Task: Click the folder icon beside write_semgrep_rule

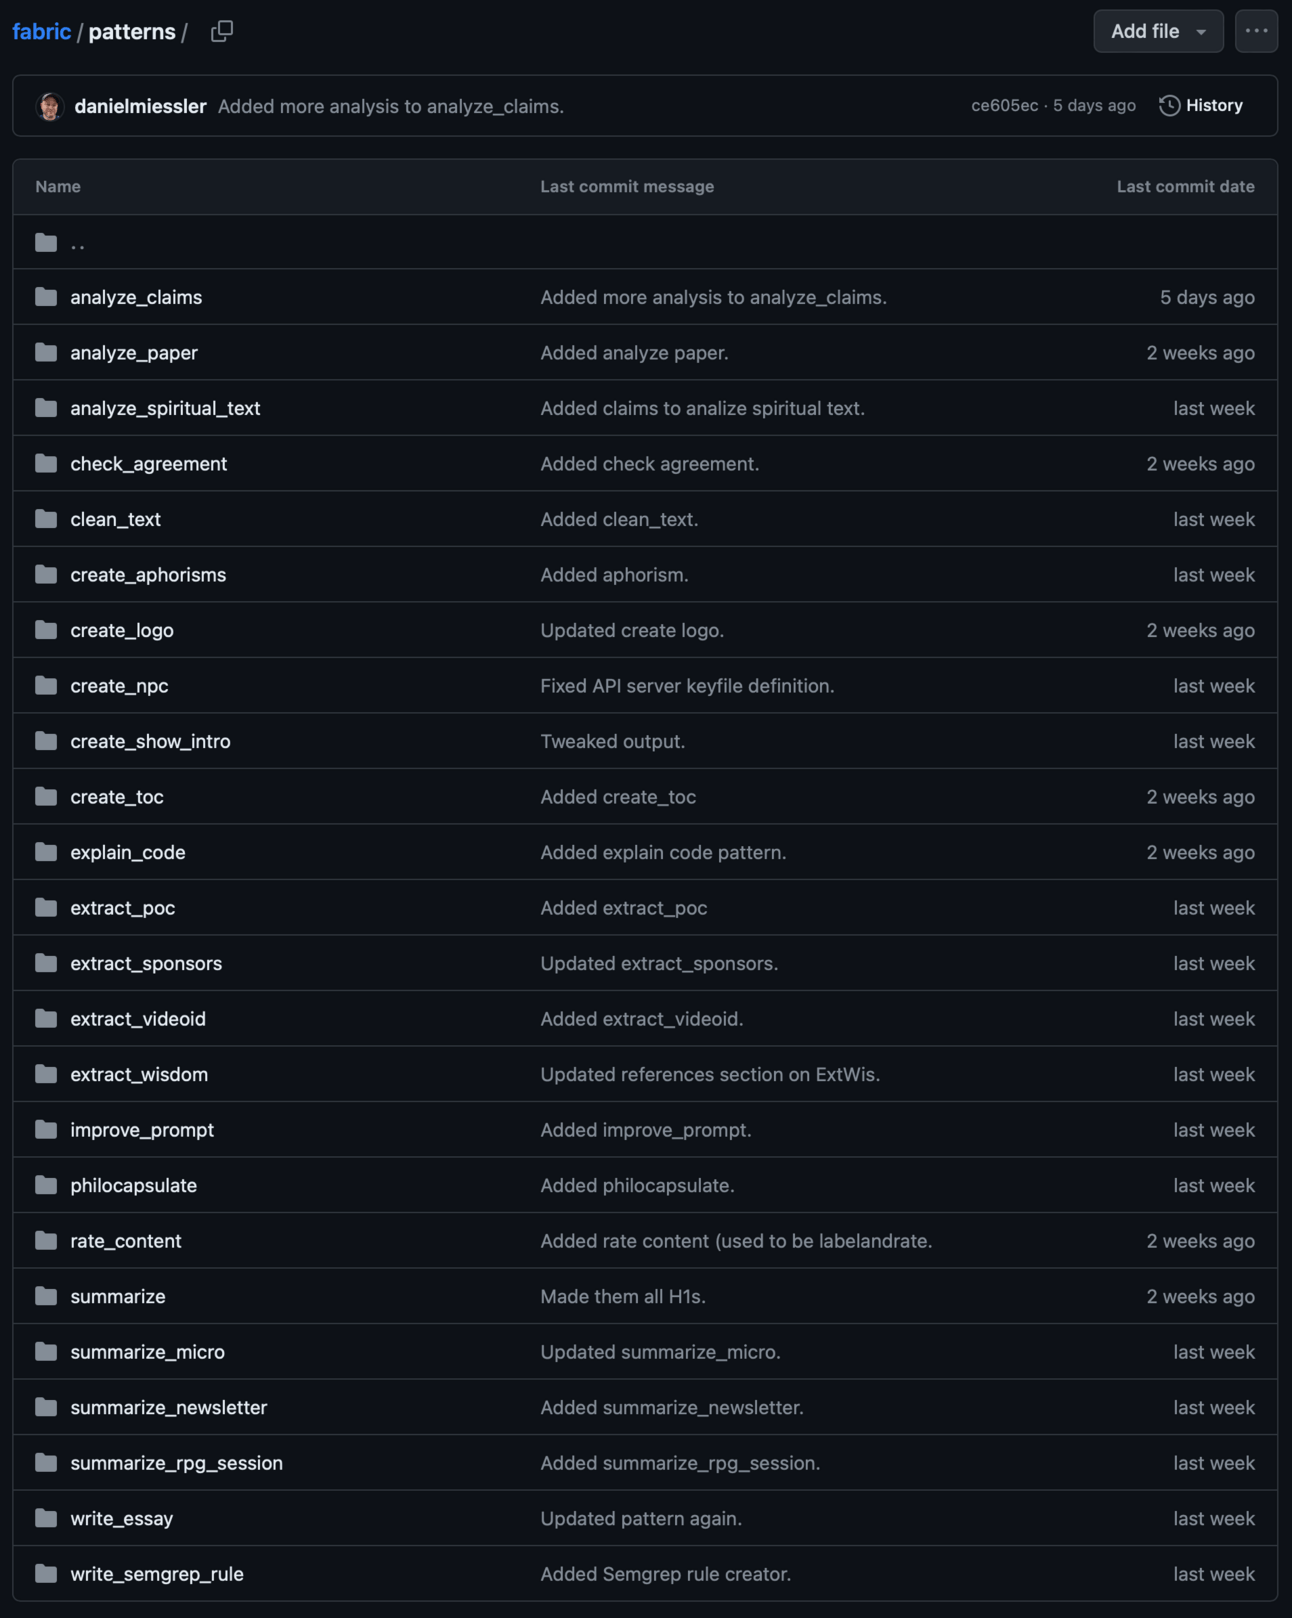Action: [x=46, y=1573]
